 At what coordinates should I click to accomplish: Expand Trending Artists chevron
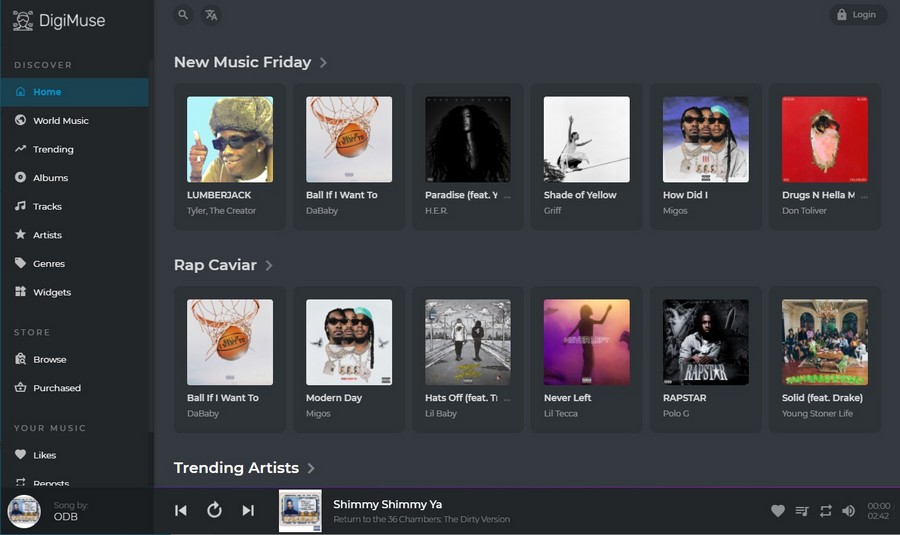(311, 468)
